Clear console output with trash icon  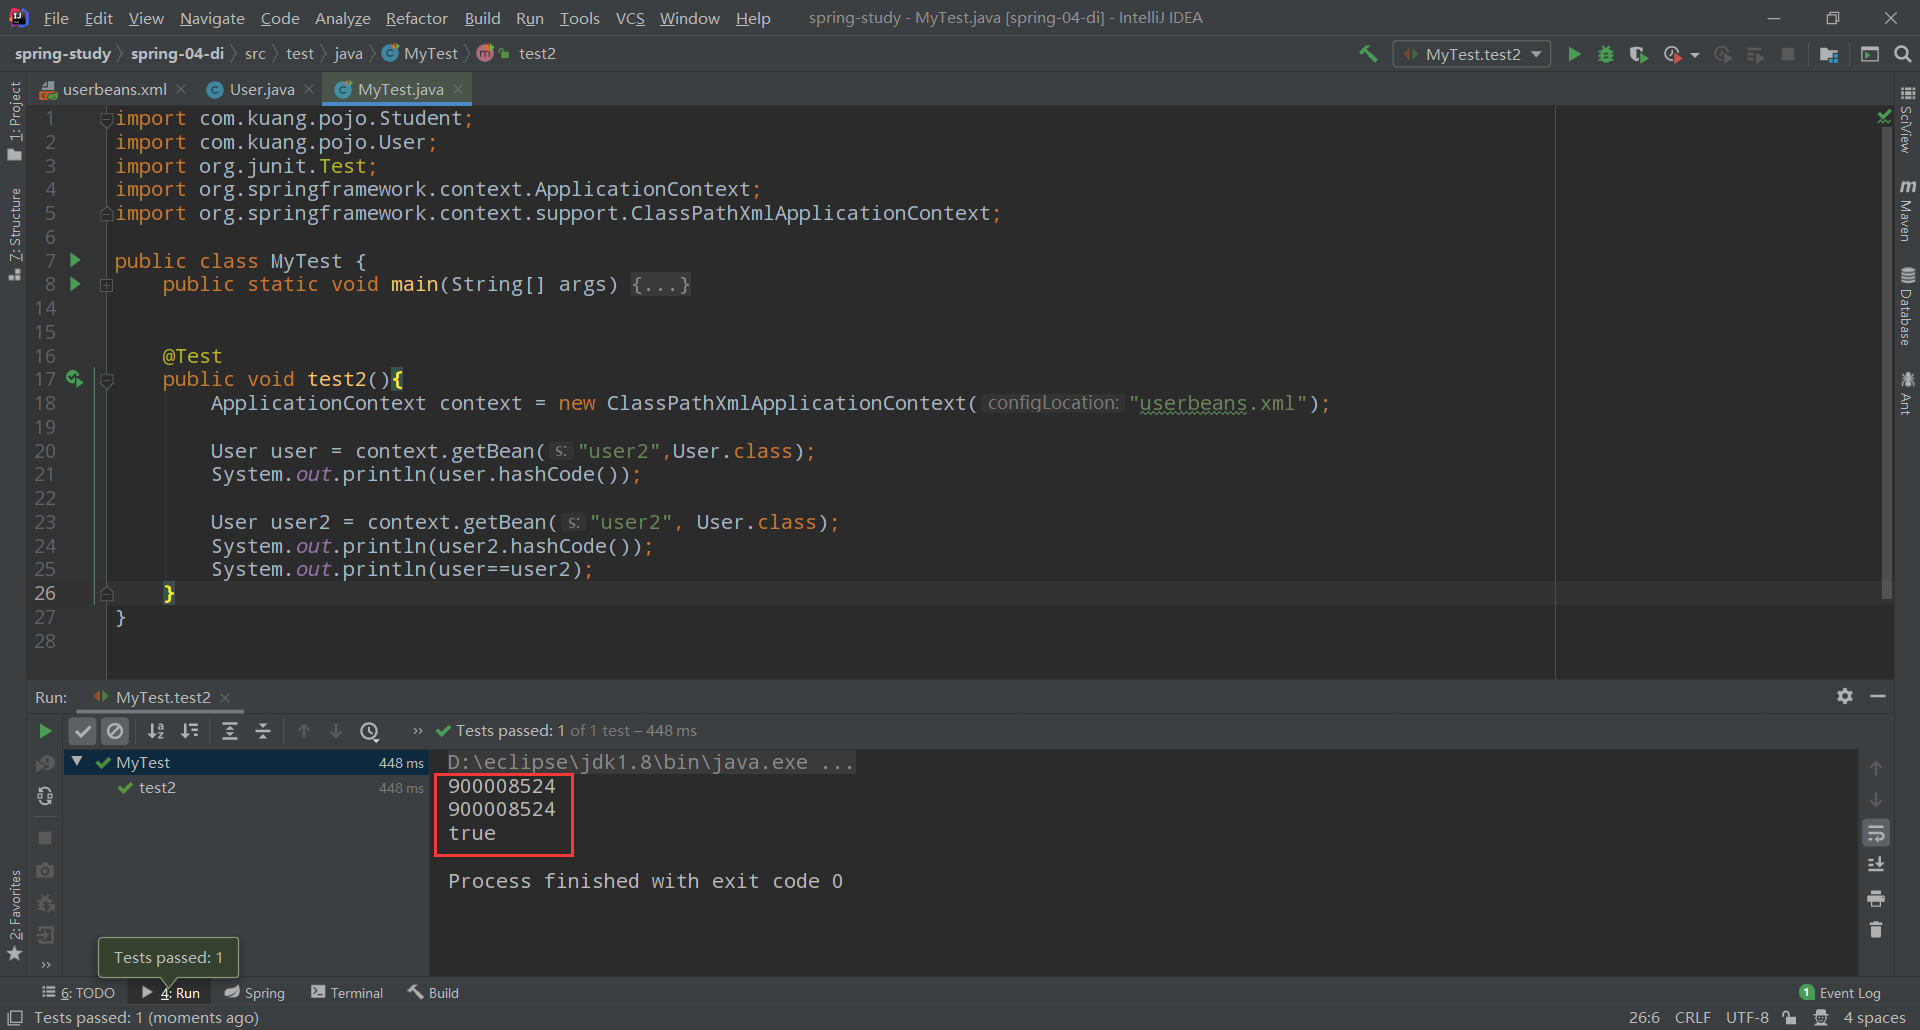(1876, 930)
